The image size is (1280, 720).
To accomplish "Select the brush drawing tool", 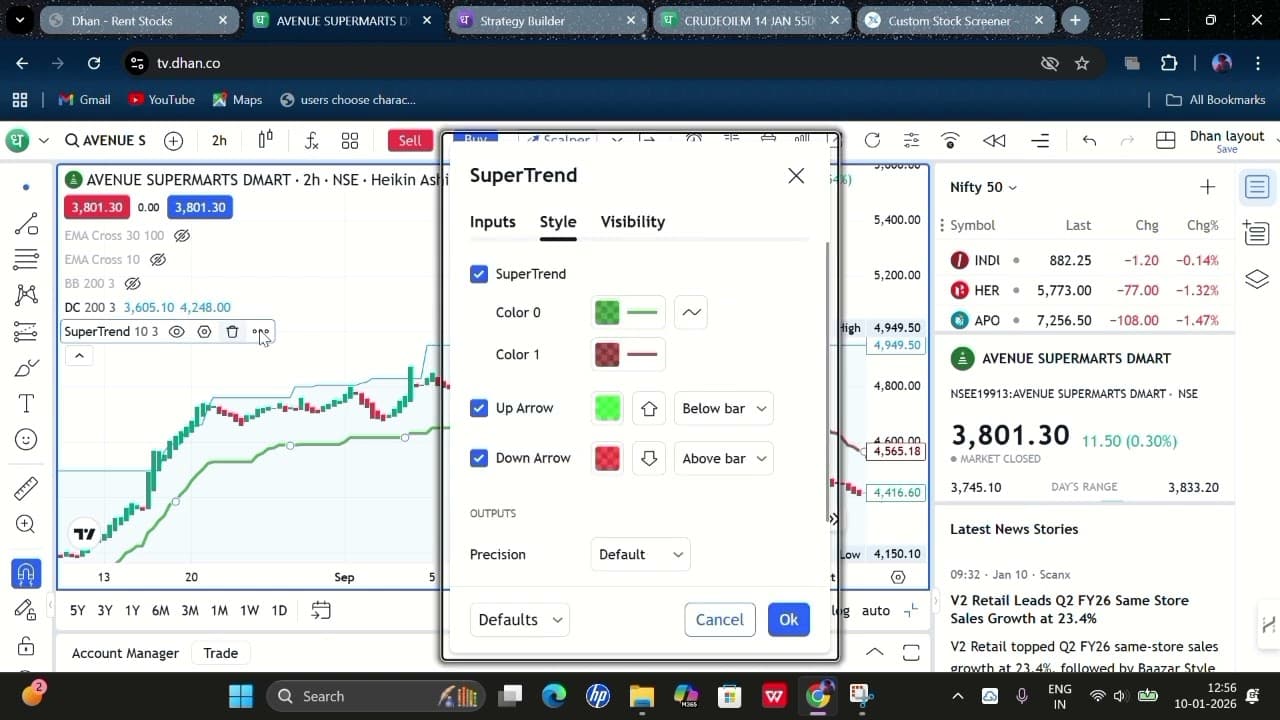I will click(x=26, y=368).
